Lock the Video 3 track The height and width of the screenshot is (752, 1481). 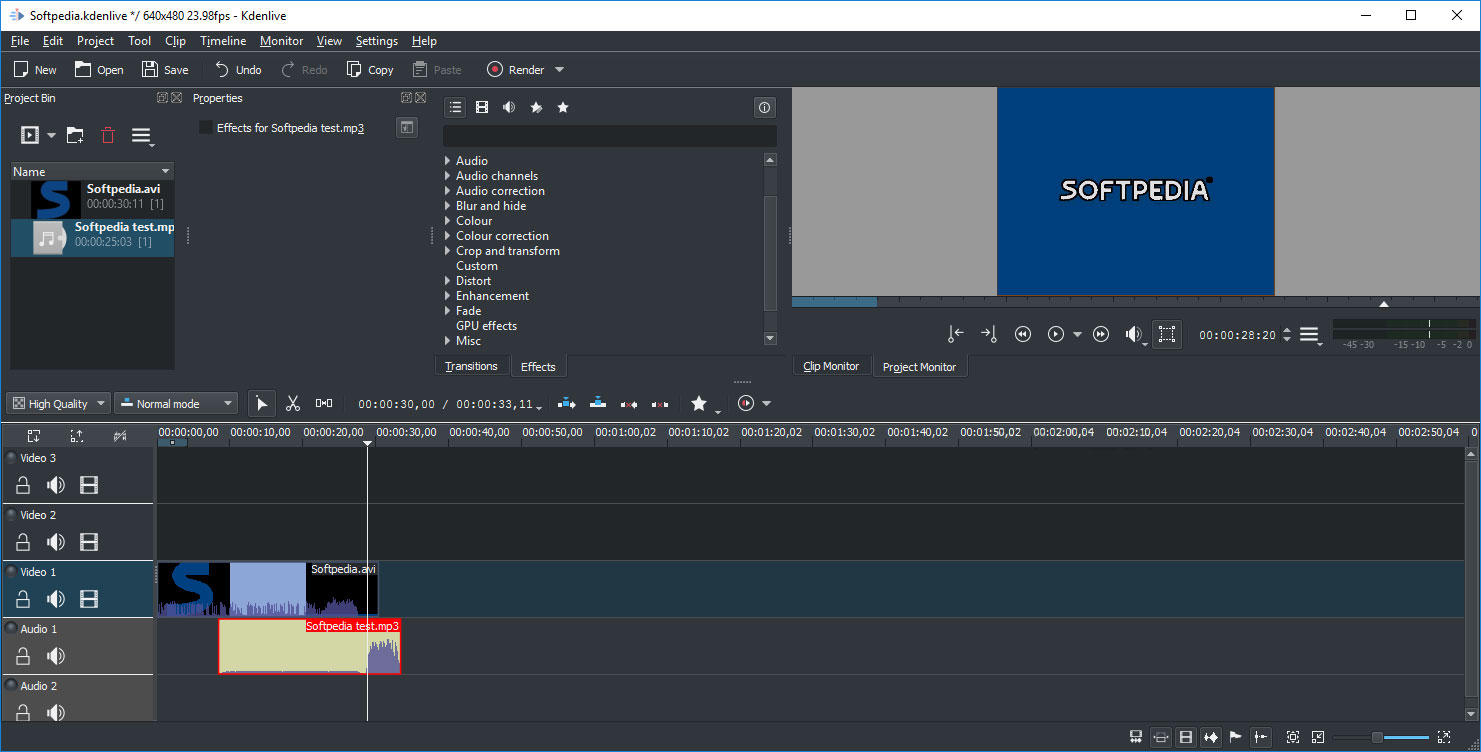(23, 485)
